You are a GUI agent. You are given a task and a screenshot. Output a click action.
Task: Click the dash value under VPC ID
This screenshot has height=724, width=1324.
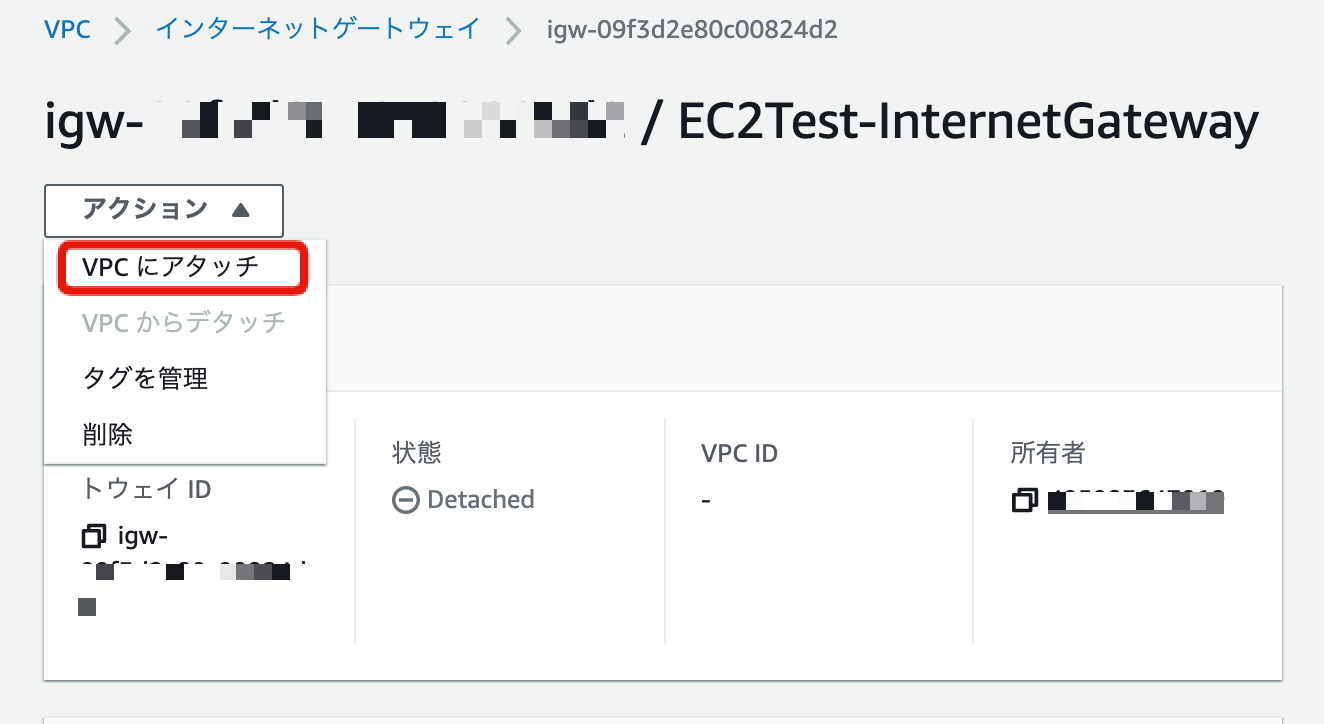(x=706, y=500)
